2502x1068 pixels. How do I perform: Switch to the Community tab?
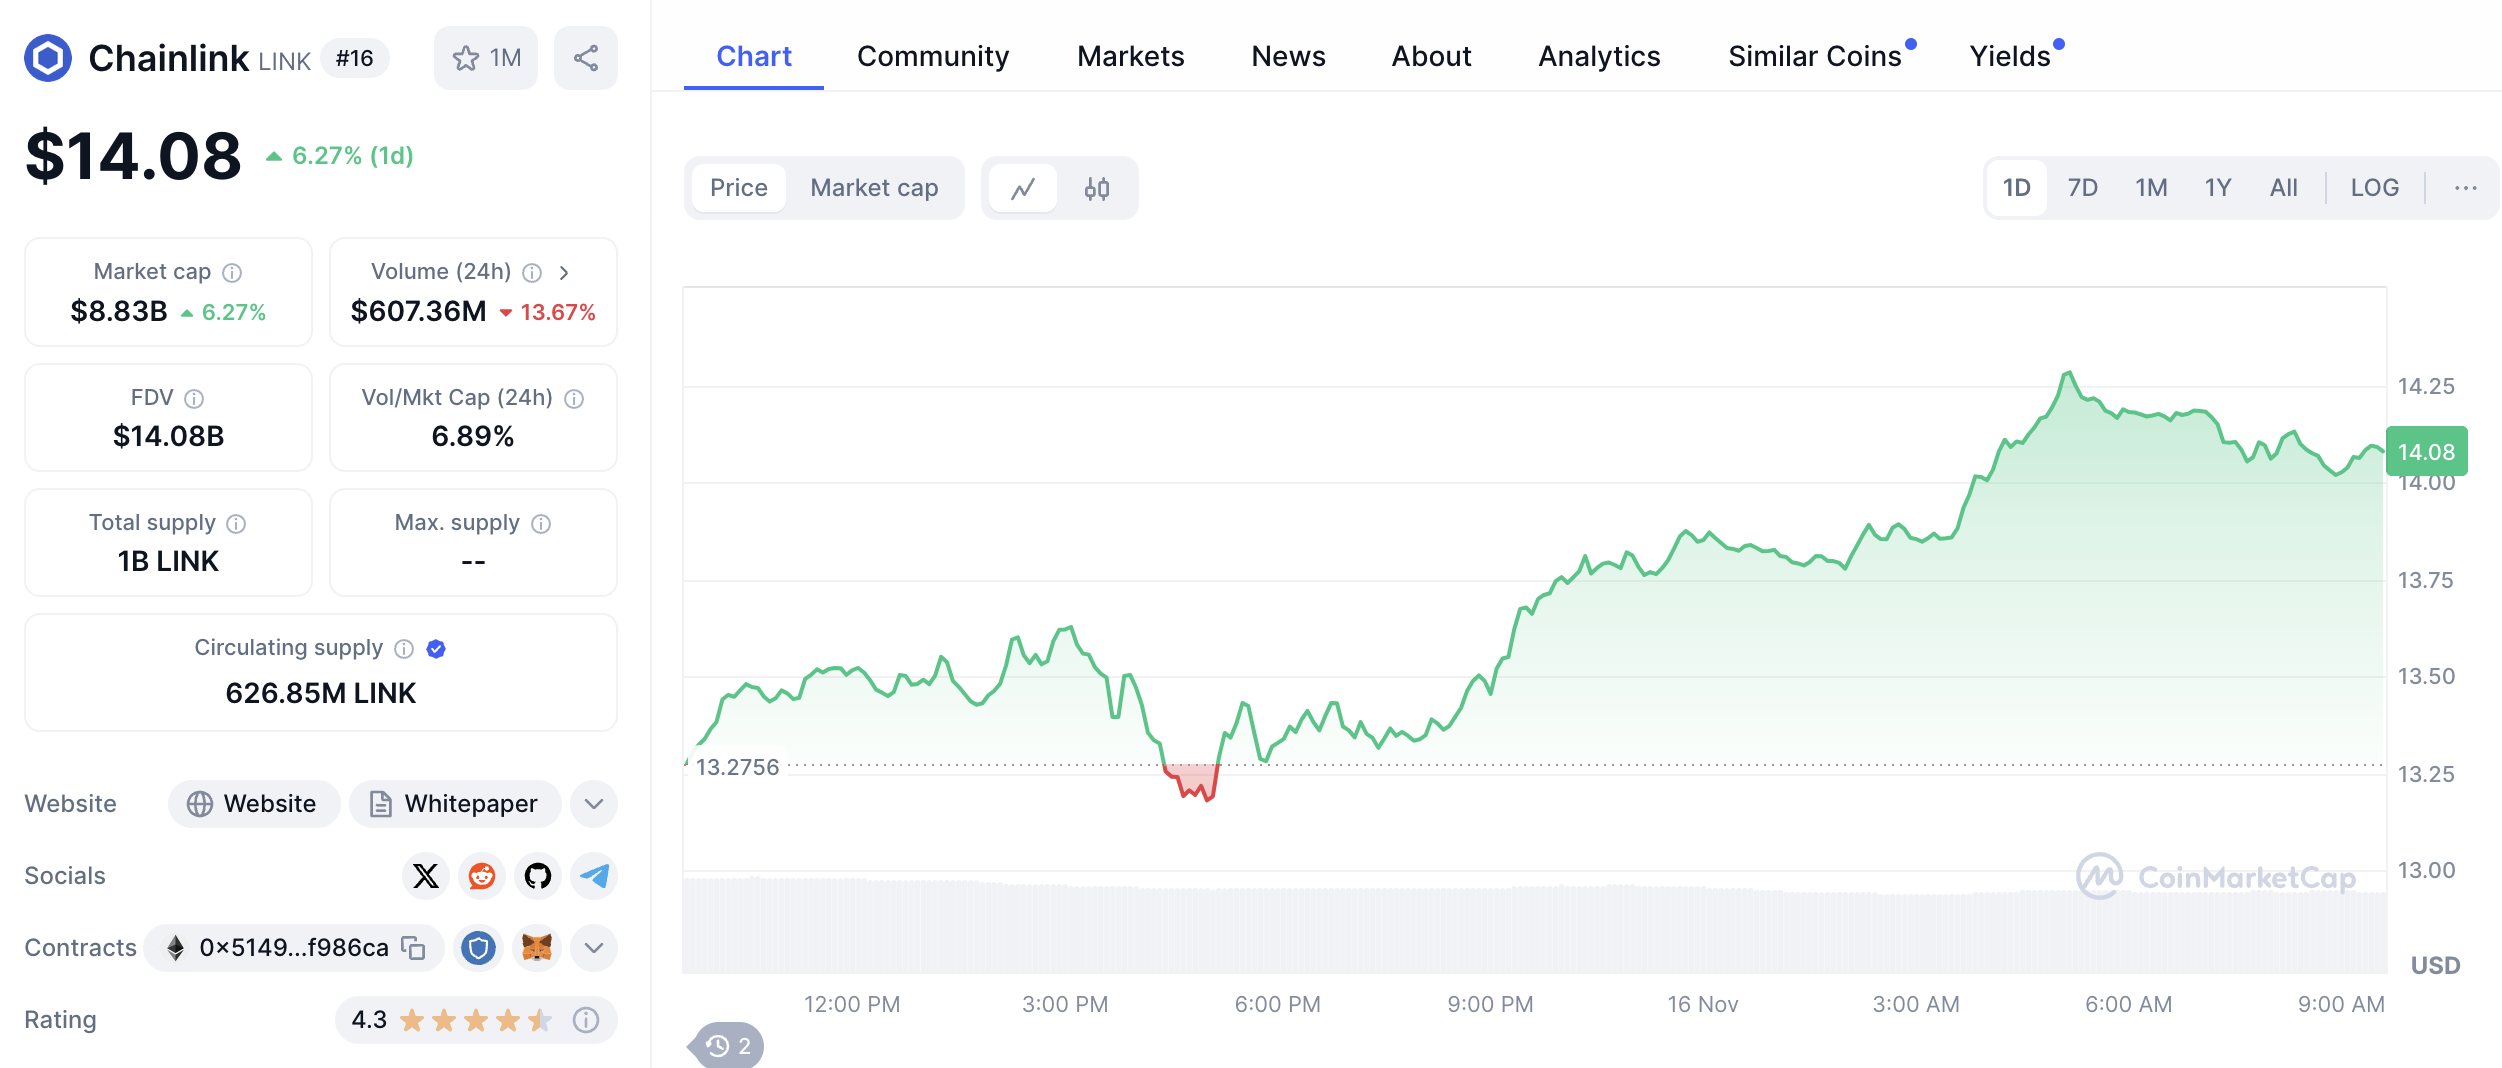pos(933,56)
